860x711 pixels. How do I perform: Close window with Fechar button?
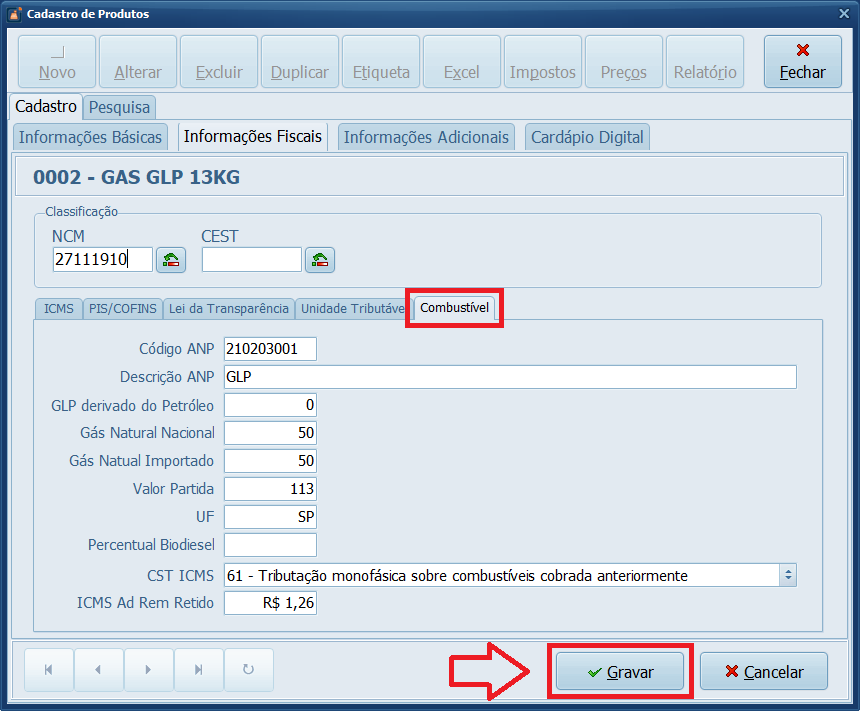802,61
